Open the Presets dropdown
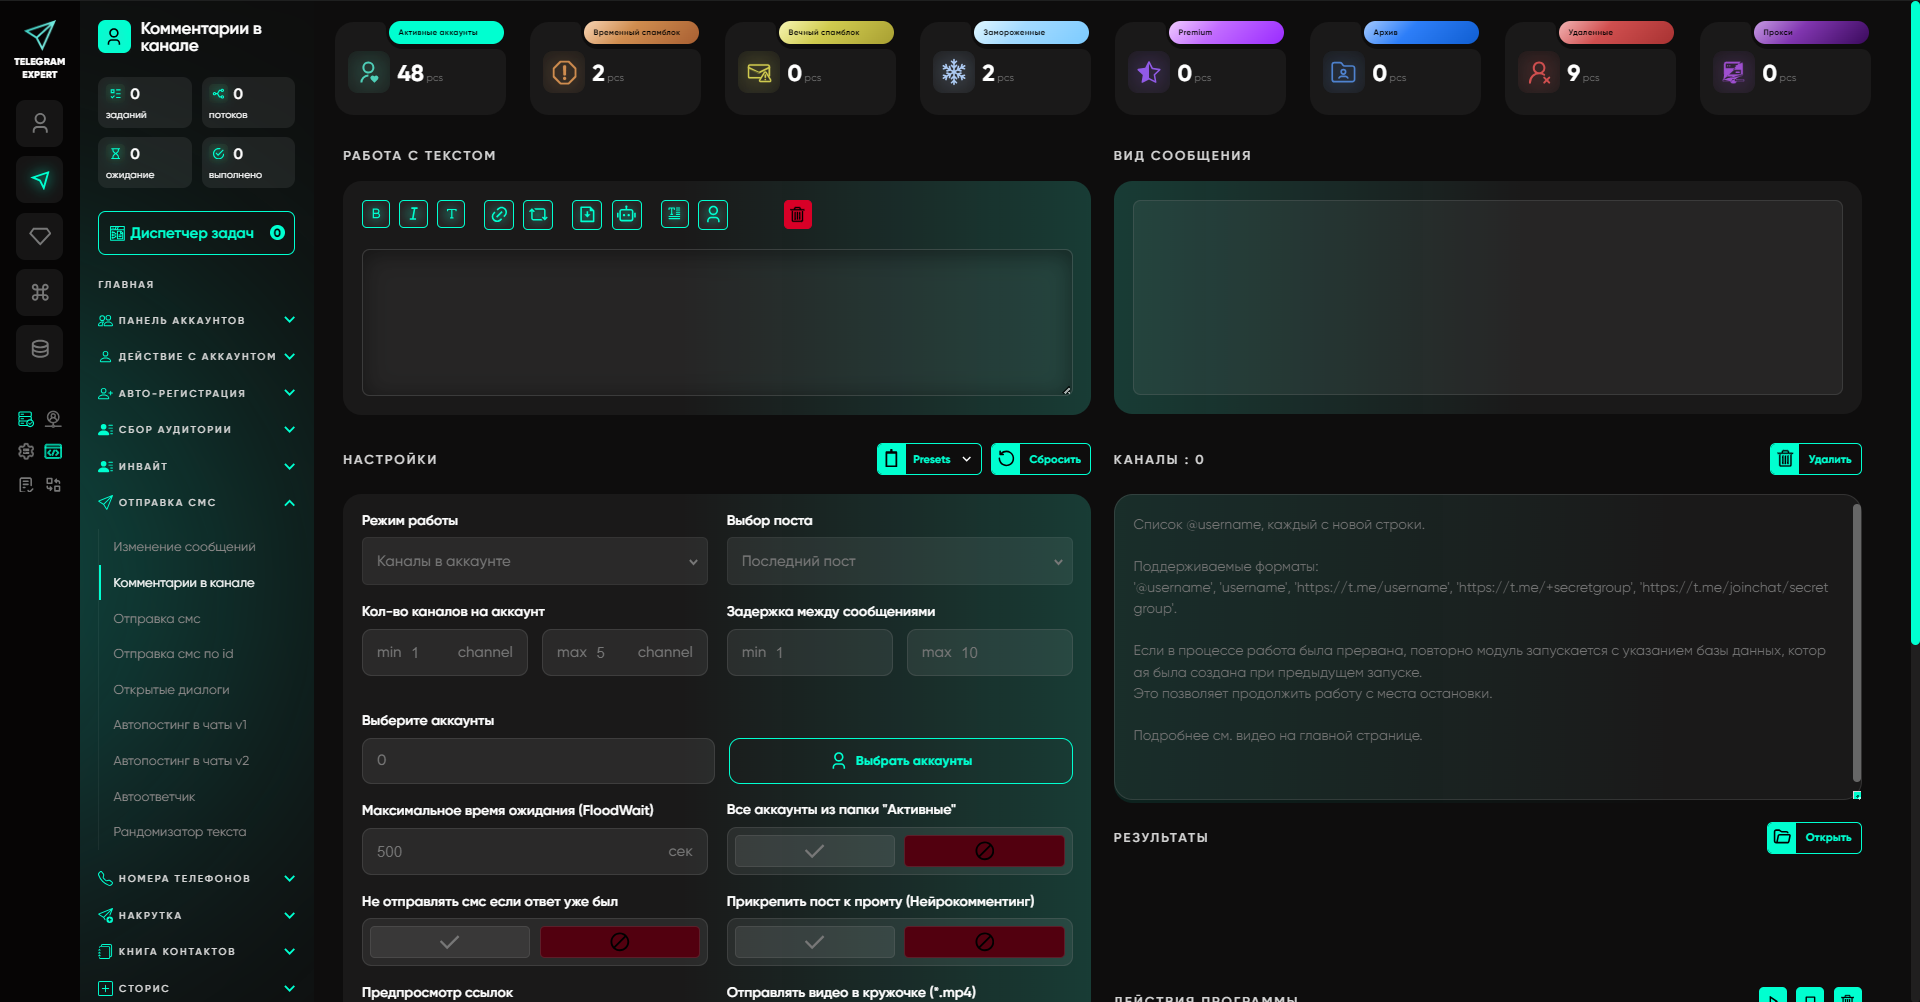This screenshot has height=1002, width=1920. coord(930,459)
